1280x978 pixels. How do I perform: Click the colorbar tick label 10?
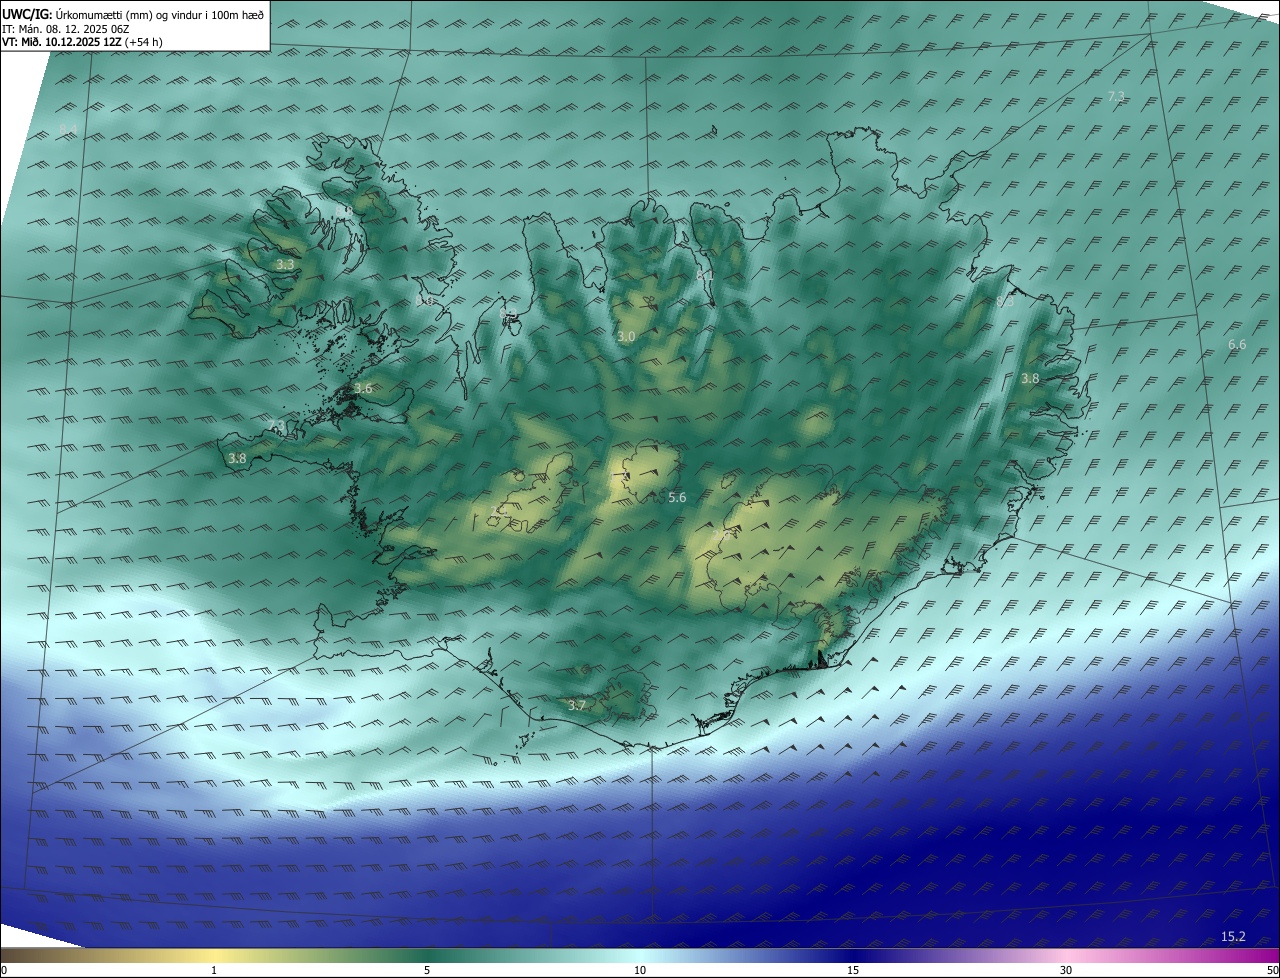(x=640, y=970)
